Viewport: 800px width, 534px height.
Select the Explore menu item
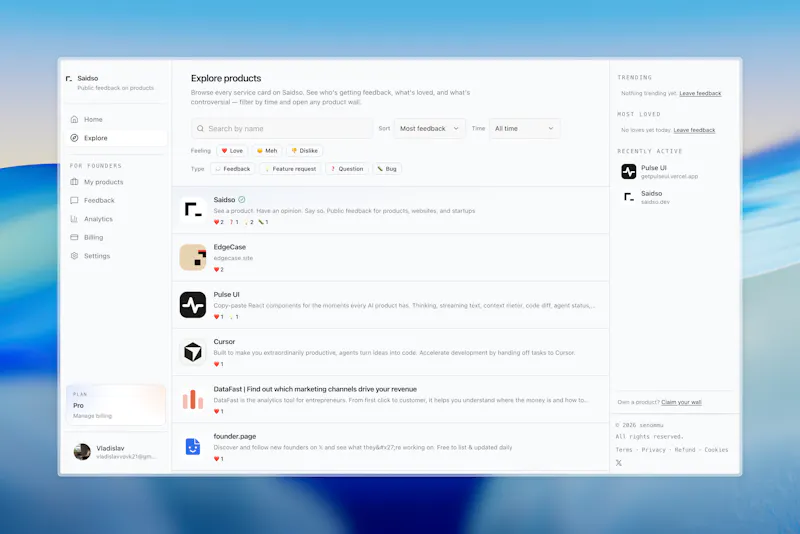click(x=116, y=138)
